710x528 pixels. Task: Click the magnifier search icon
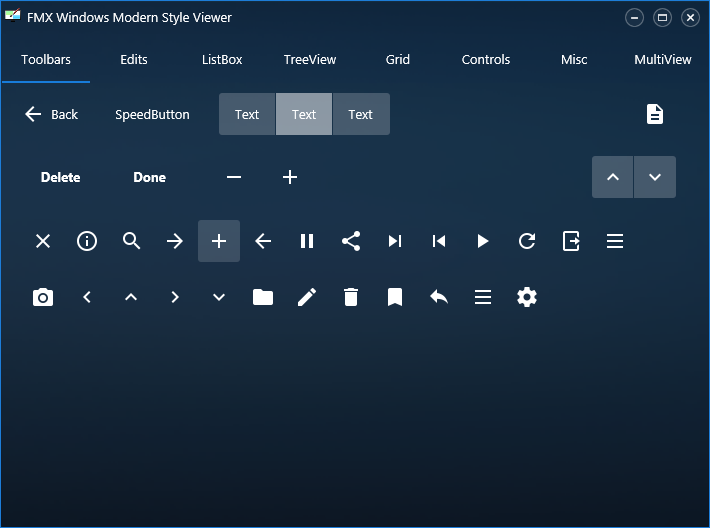[x=131, y=241]
